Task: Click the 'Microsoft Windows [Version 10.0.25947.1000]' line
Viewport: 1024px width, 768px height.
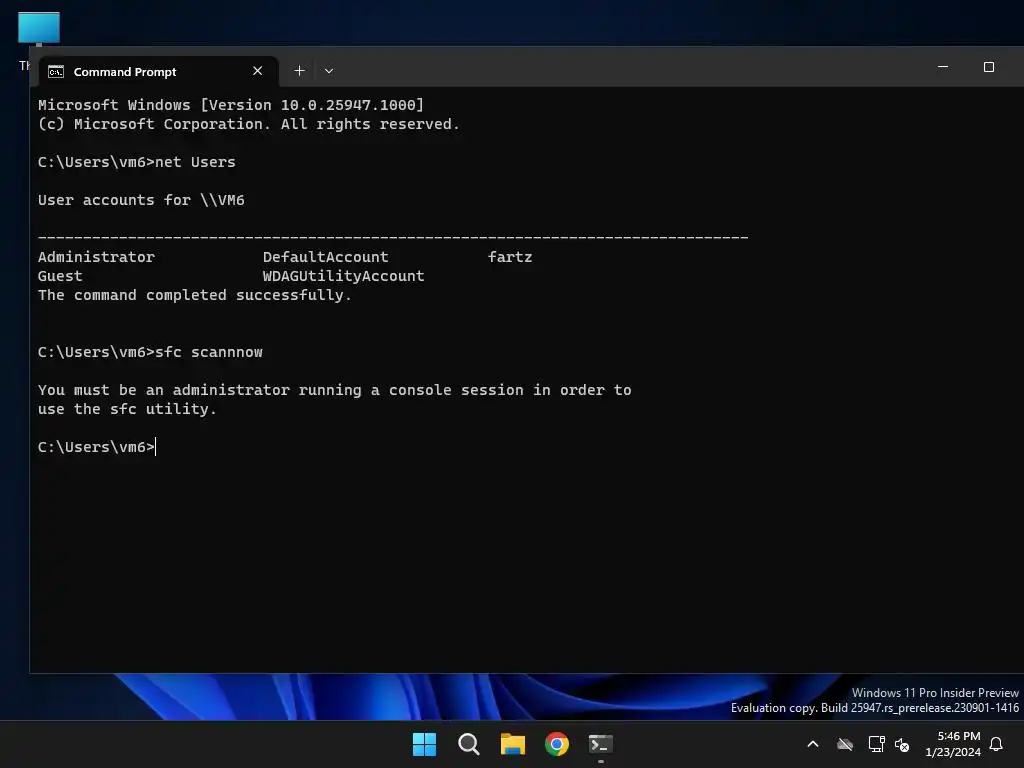Action: point(231,104)
